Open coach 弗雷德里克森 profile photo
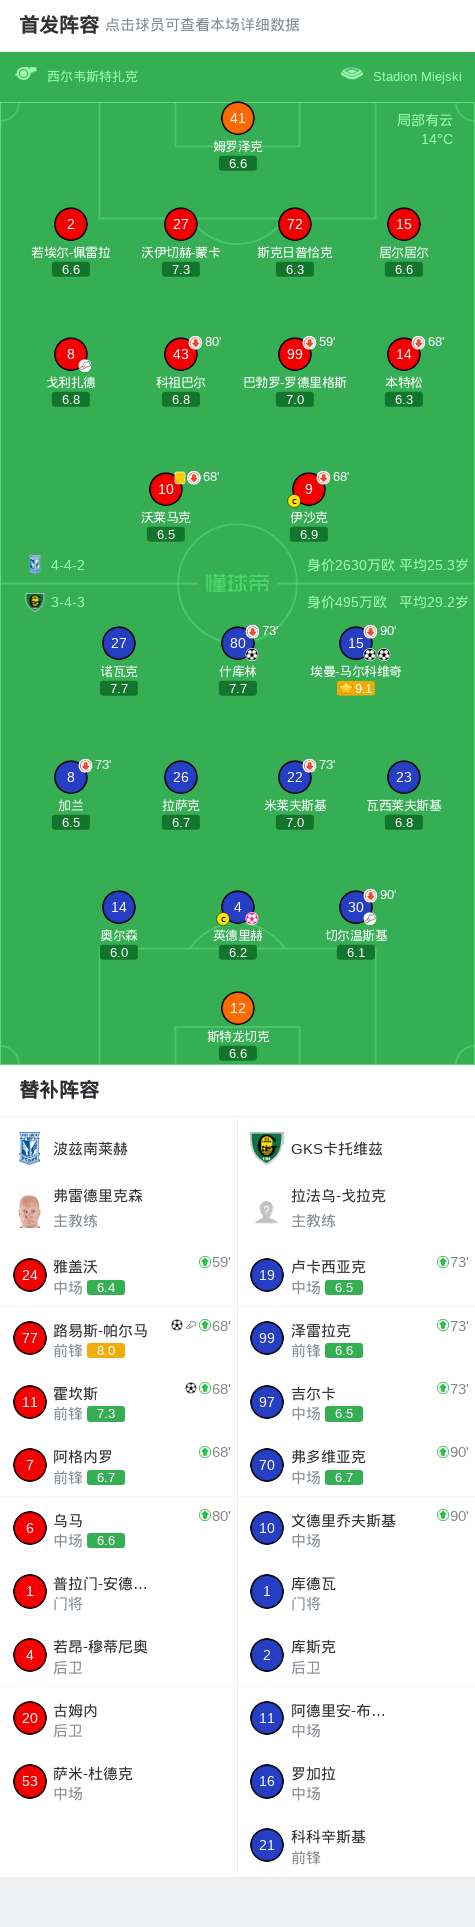 (30, 1210)
